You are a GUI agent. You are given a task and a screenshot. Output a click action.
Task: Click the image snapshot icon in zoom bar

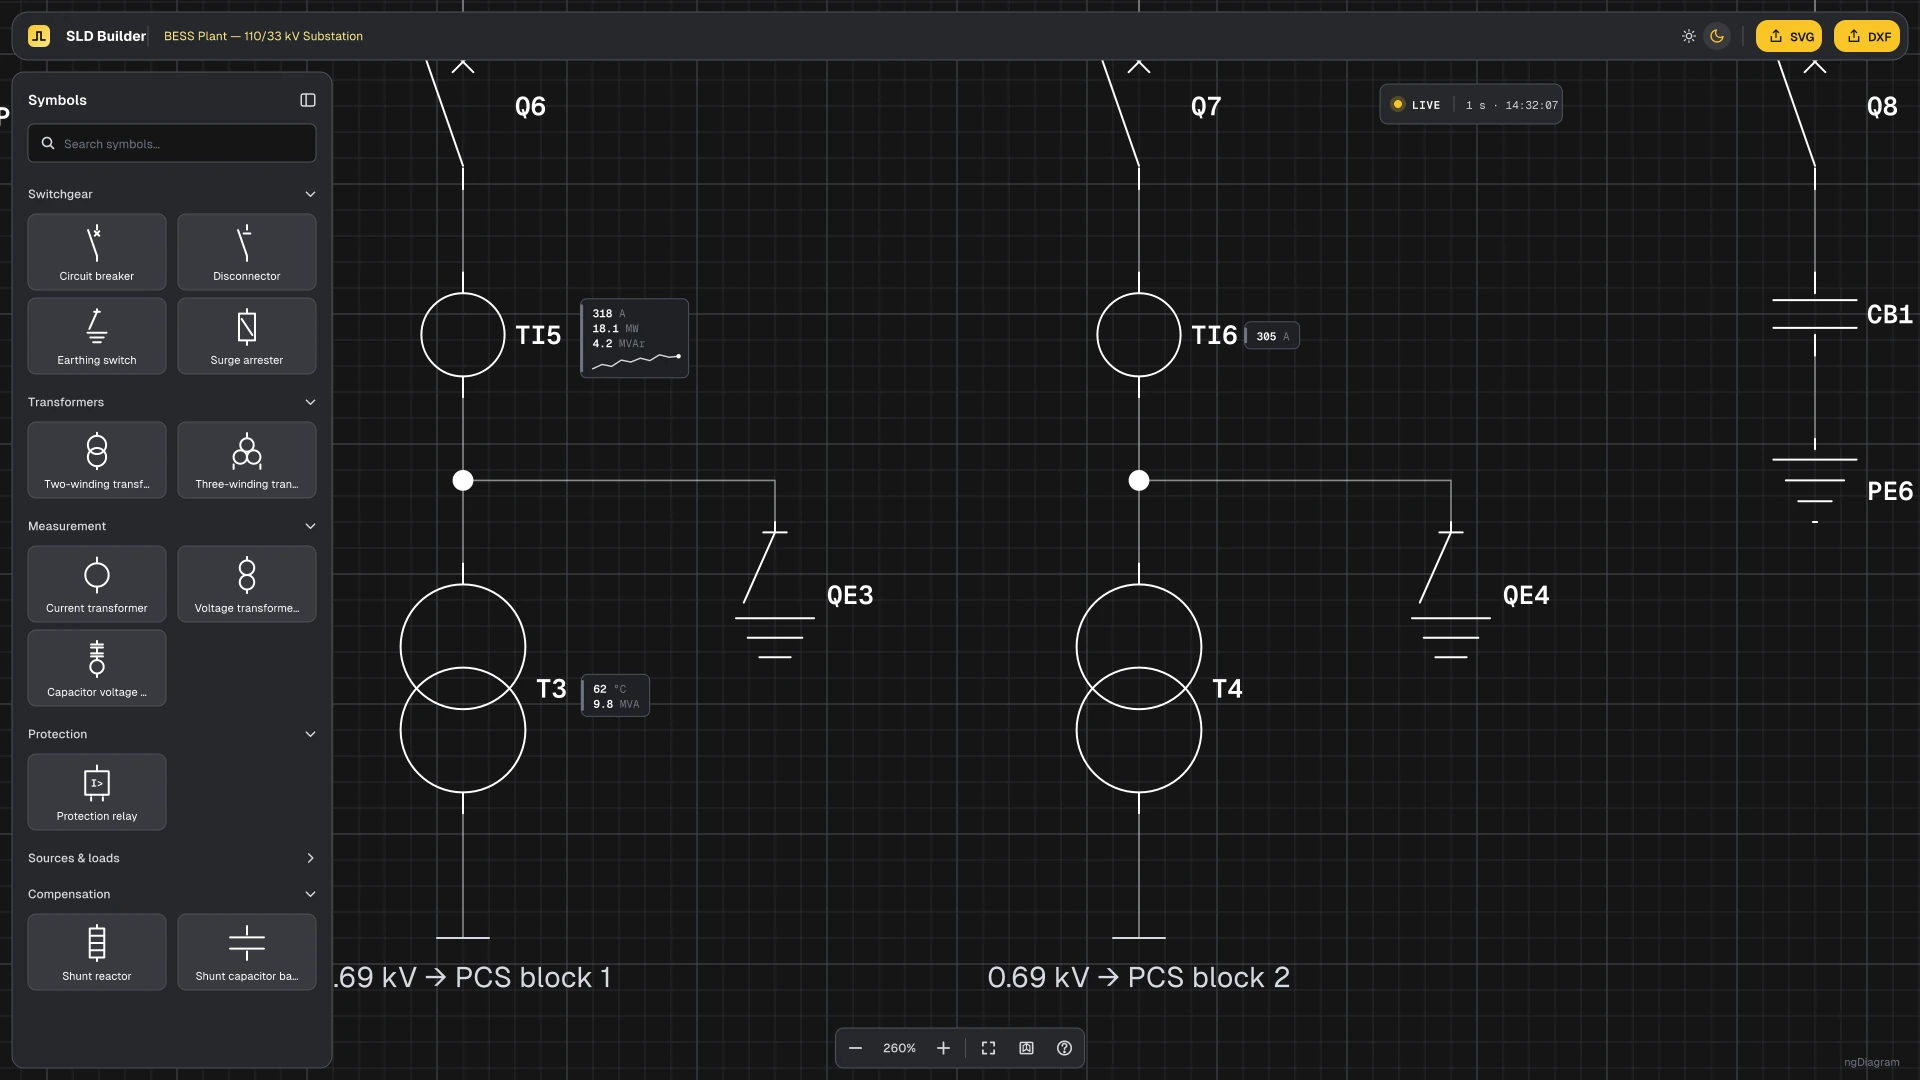click(1026, 1048)
